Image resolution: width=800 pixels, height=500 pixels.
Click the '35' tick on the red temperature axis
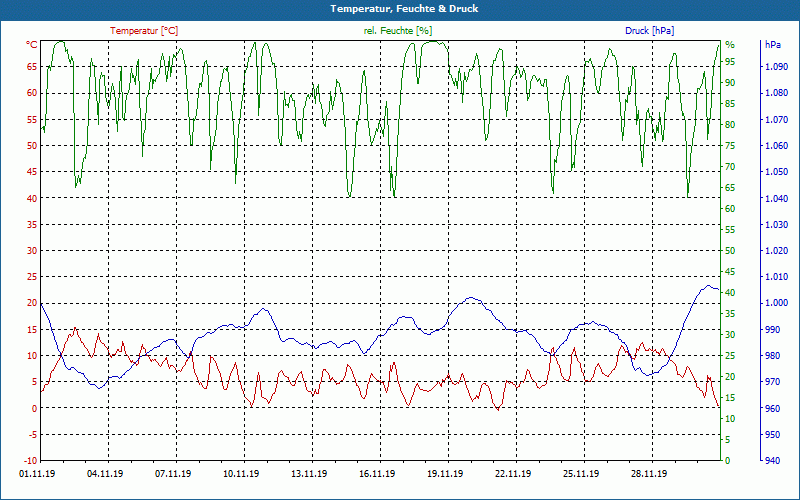click(32, 224)
